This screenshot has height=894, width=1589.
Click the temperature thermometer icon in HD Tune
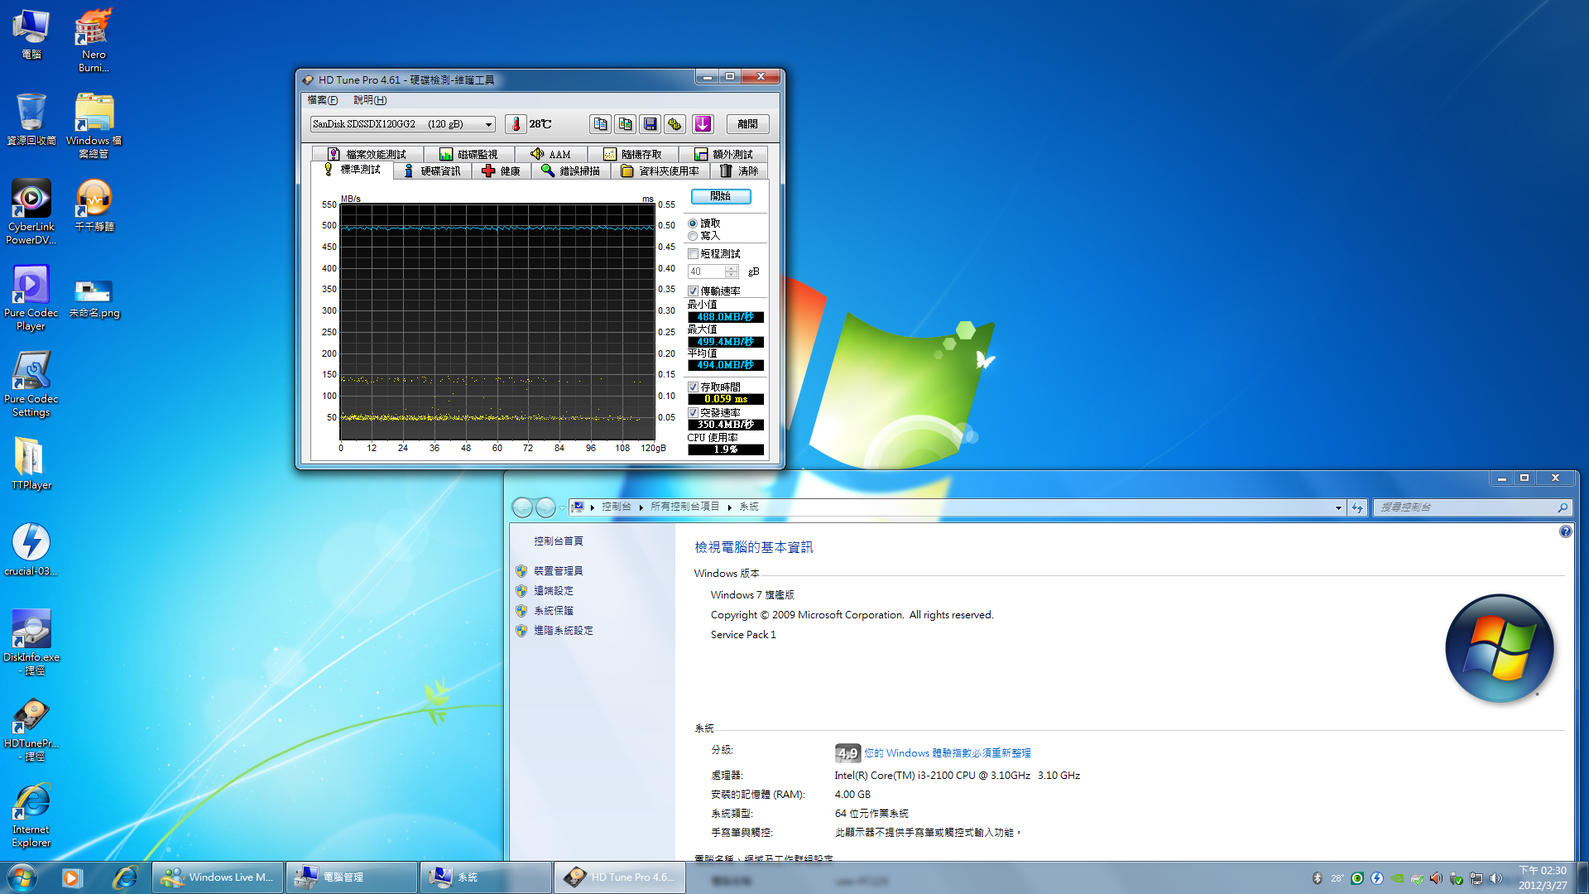[x=516, y=124]
